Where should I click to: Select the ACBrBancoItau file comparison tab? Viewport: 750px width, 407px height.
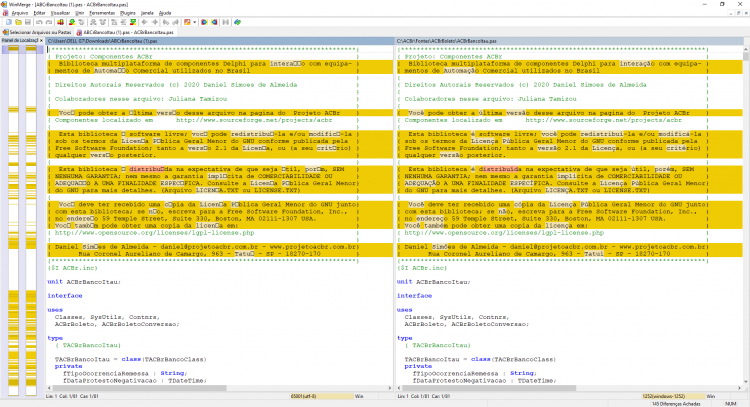pos(125,33)
